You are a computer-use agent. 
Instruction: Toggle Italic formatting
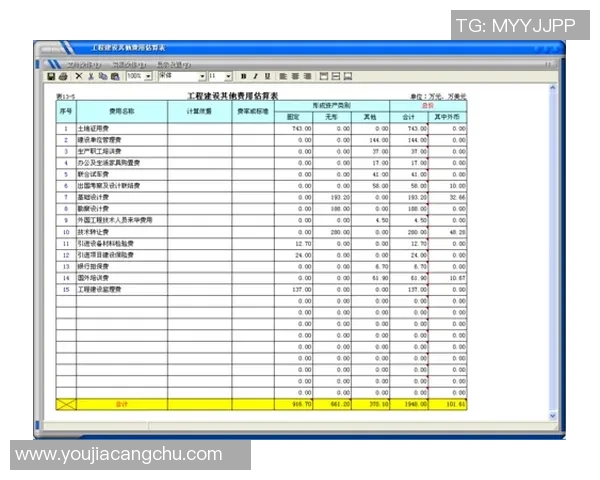[256, 77]
